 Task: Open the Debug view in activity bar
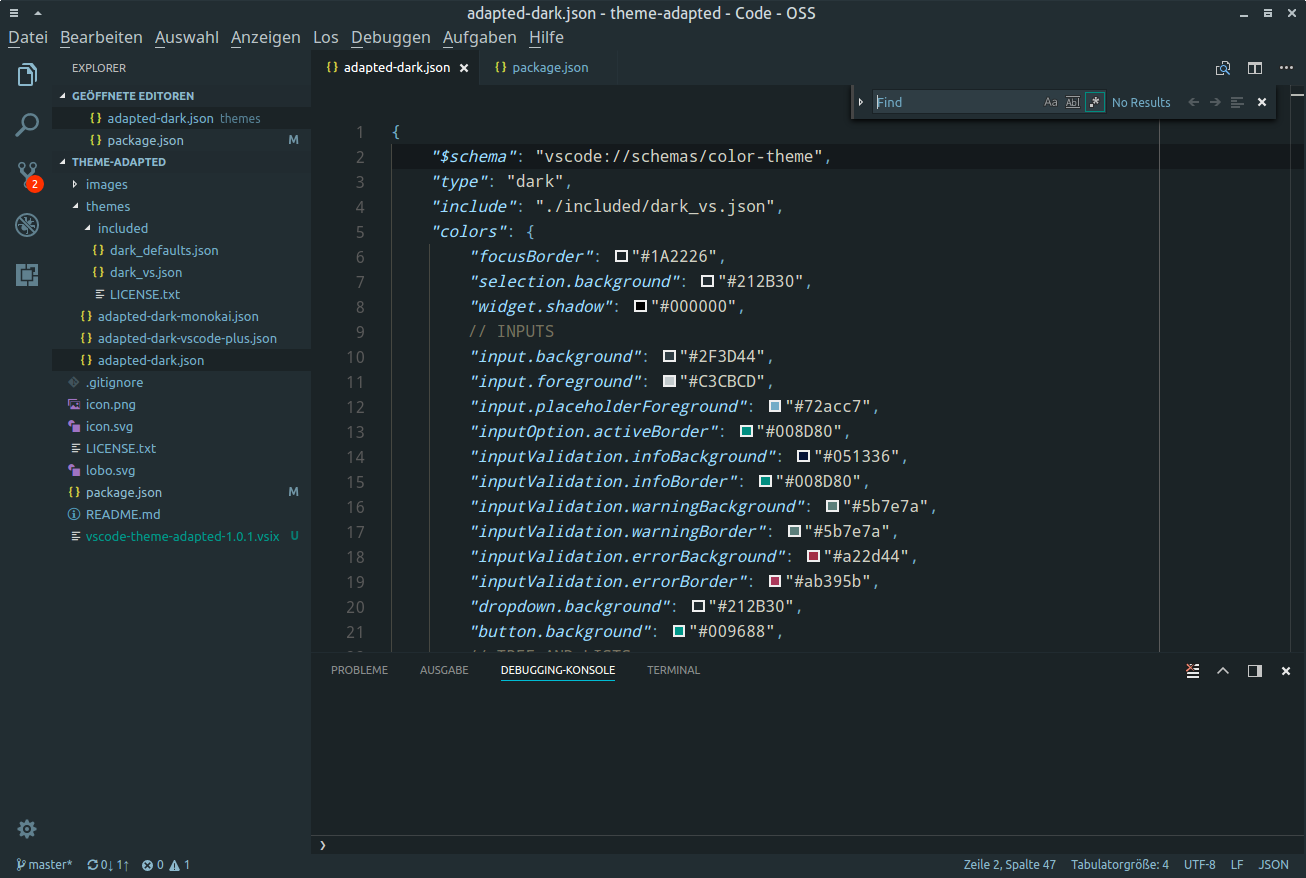[x=27, y=225]
